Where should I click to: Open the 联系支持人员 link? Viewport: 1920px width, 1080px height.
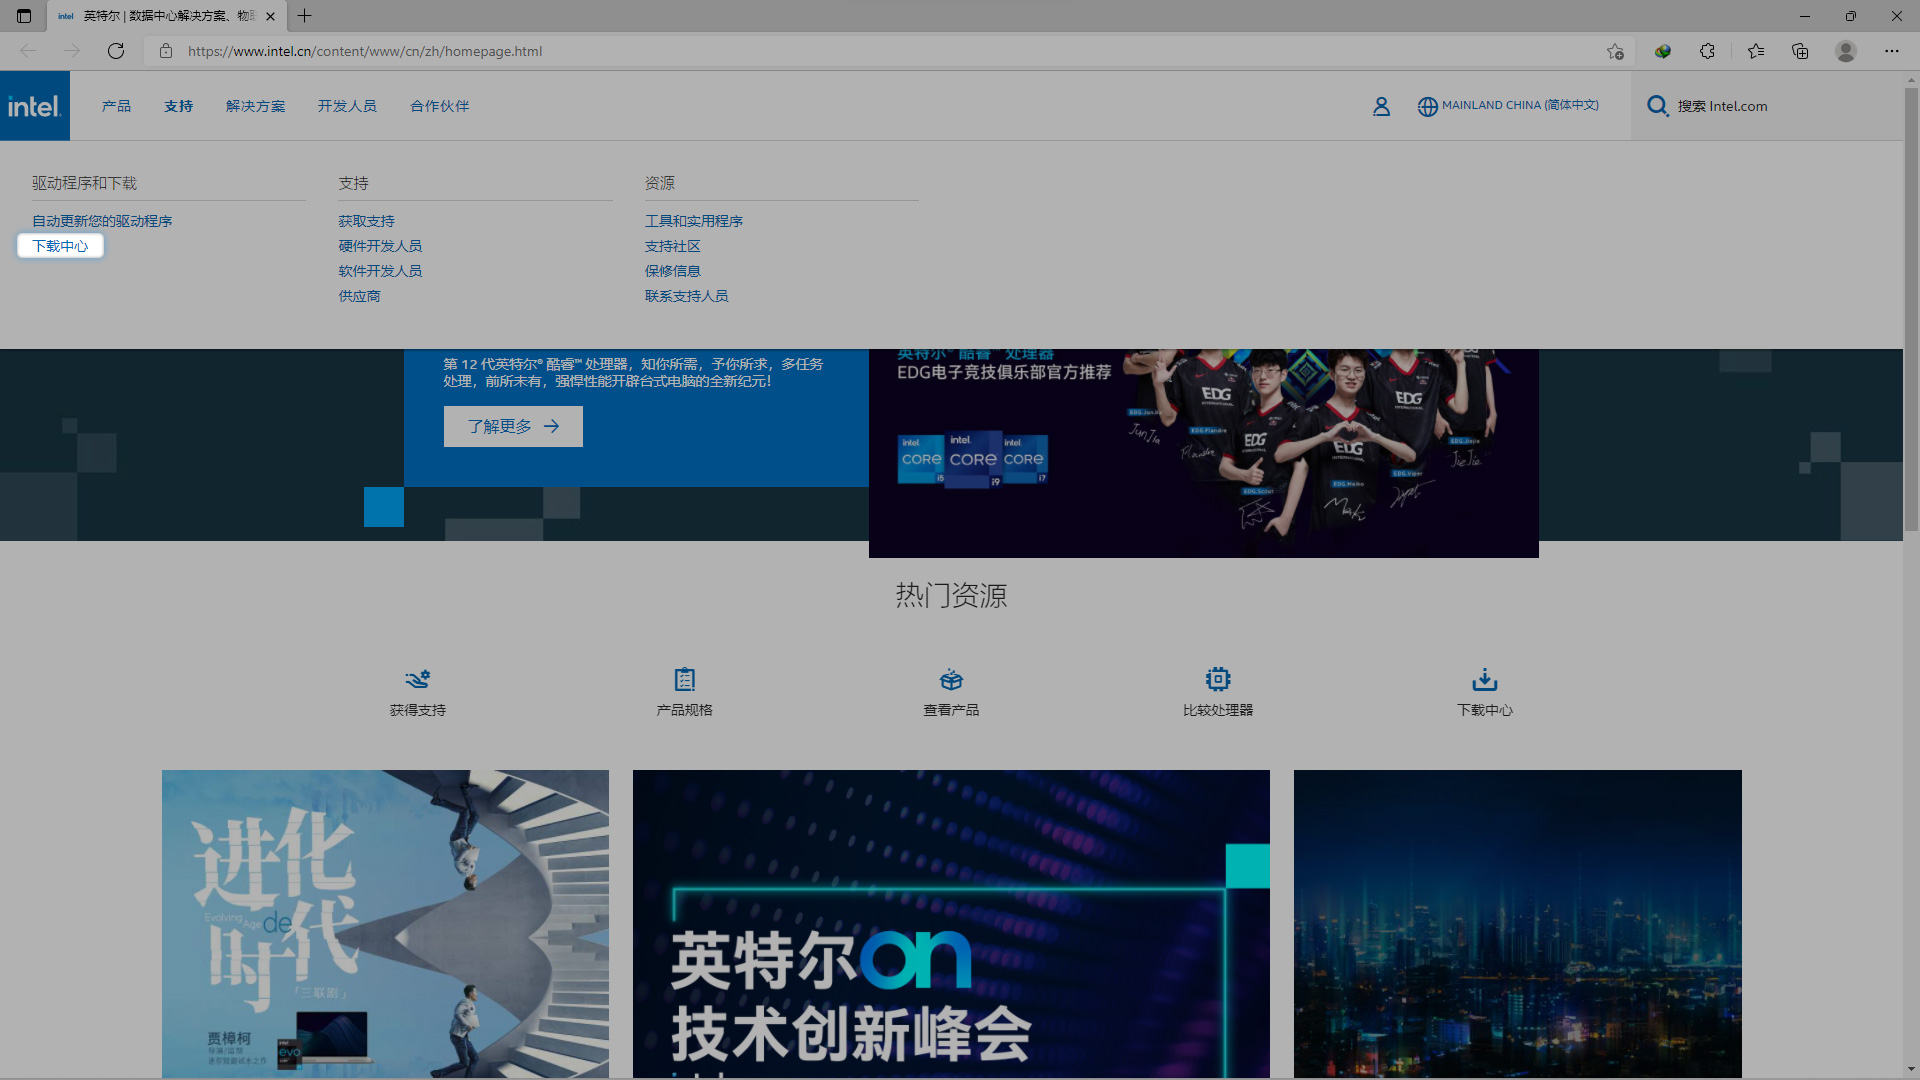pyautogui.click(x=686, y=296)
